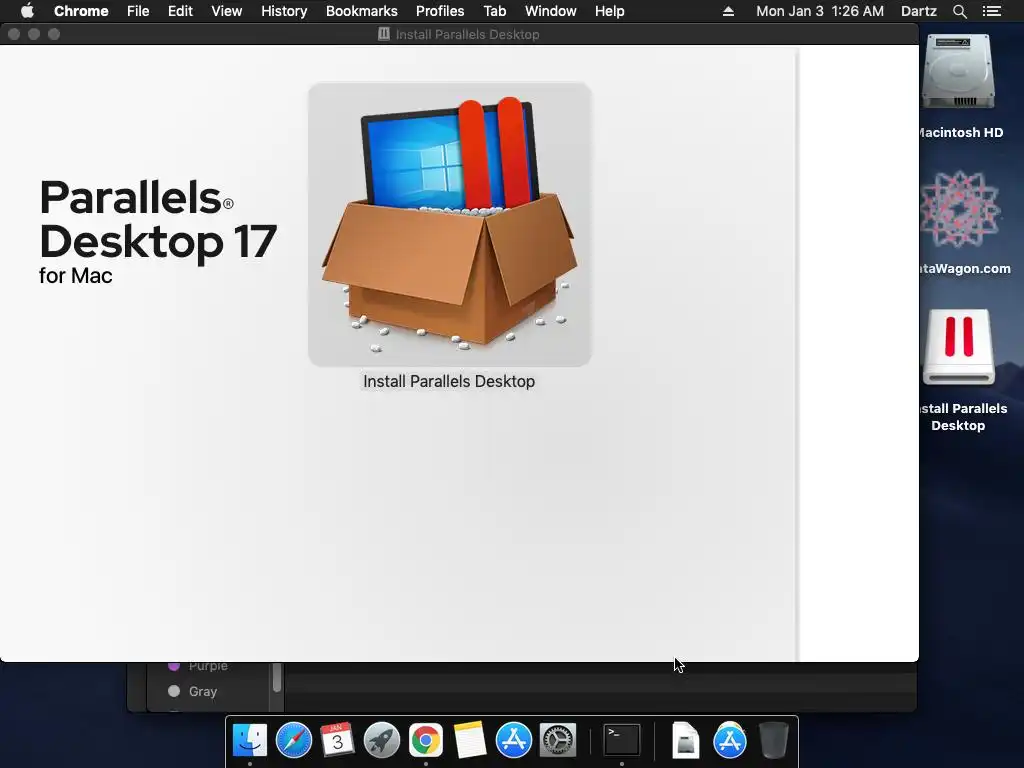
Task: Open Notes from the Dock
Action: point(470,741)
